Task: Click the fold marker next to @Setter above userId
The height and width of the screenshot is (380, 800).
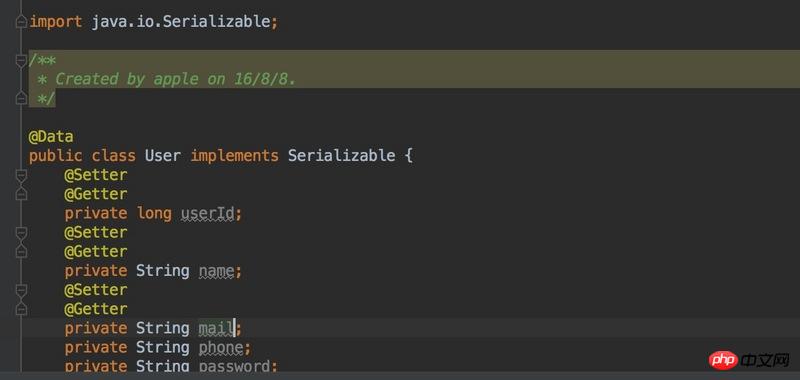Action: tap(21, 176)
